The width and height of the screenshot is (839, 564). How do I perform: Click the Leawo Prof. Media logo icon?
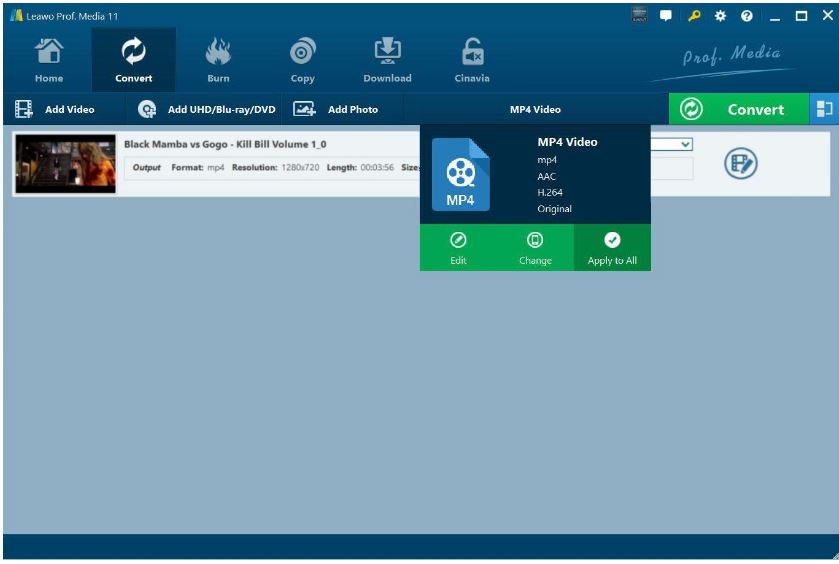(17, 16)
